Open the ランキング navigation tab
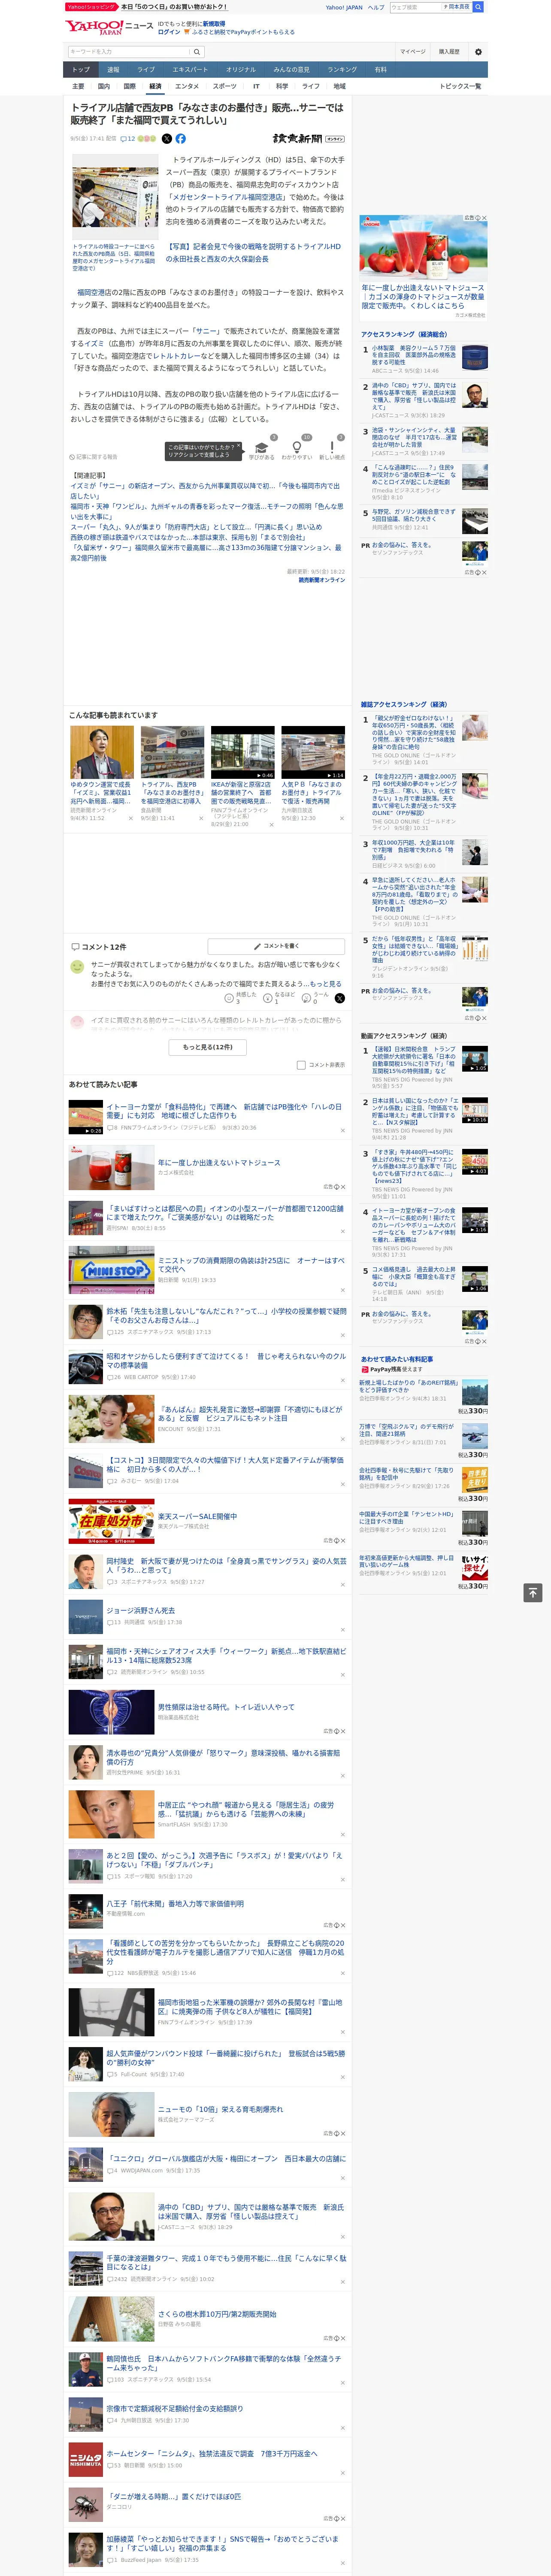The height and width of the screenshot is (2576, 551). click(342, 70)
